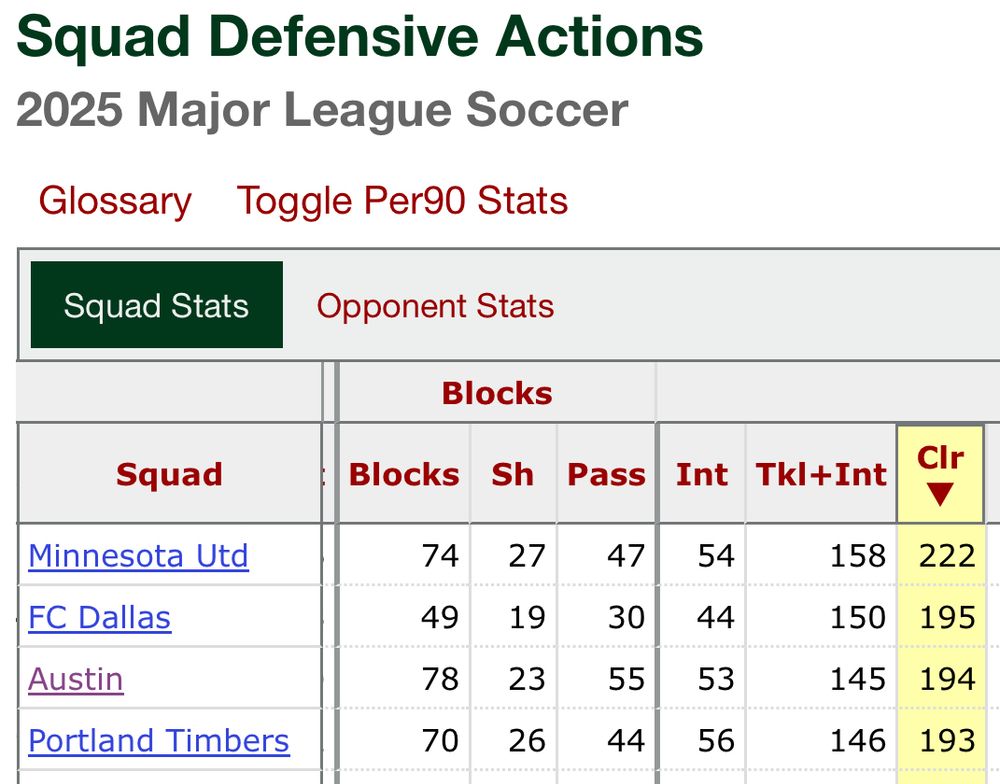The width and height of the screenshot is (1000, 784).
Task: Open the Glossary
Action: tap(114, 201)
